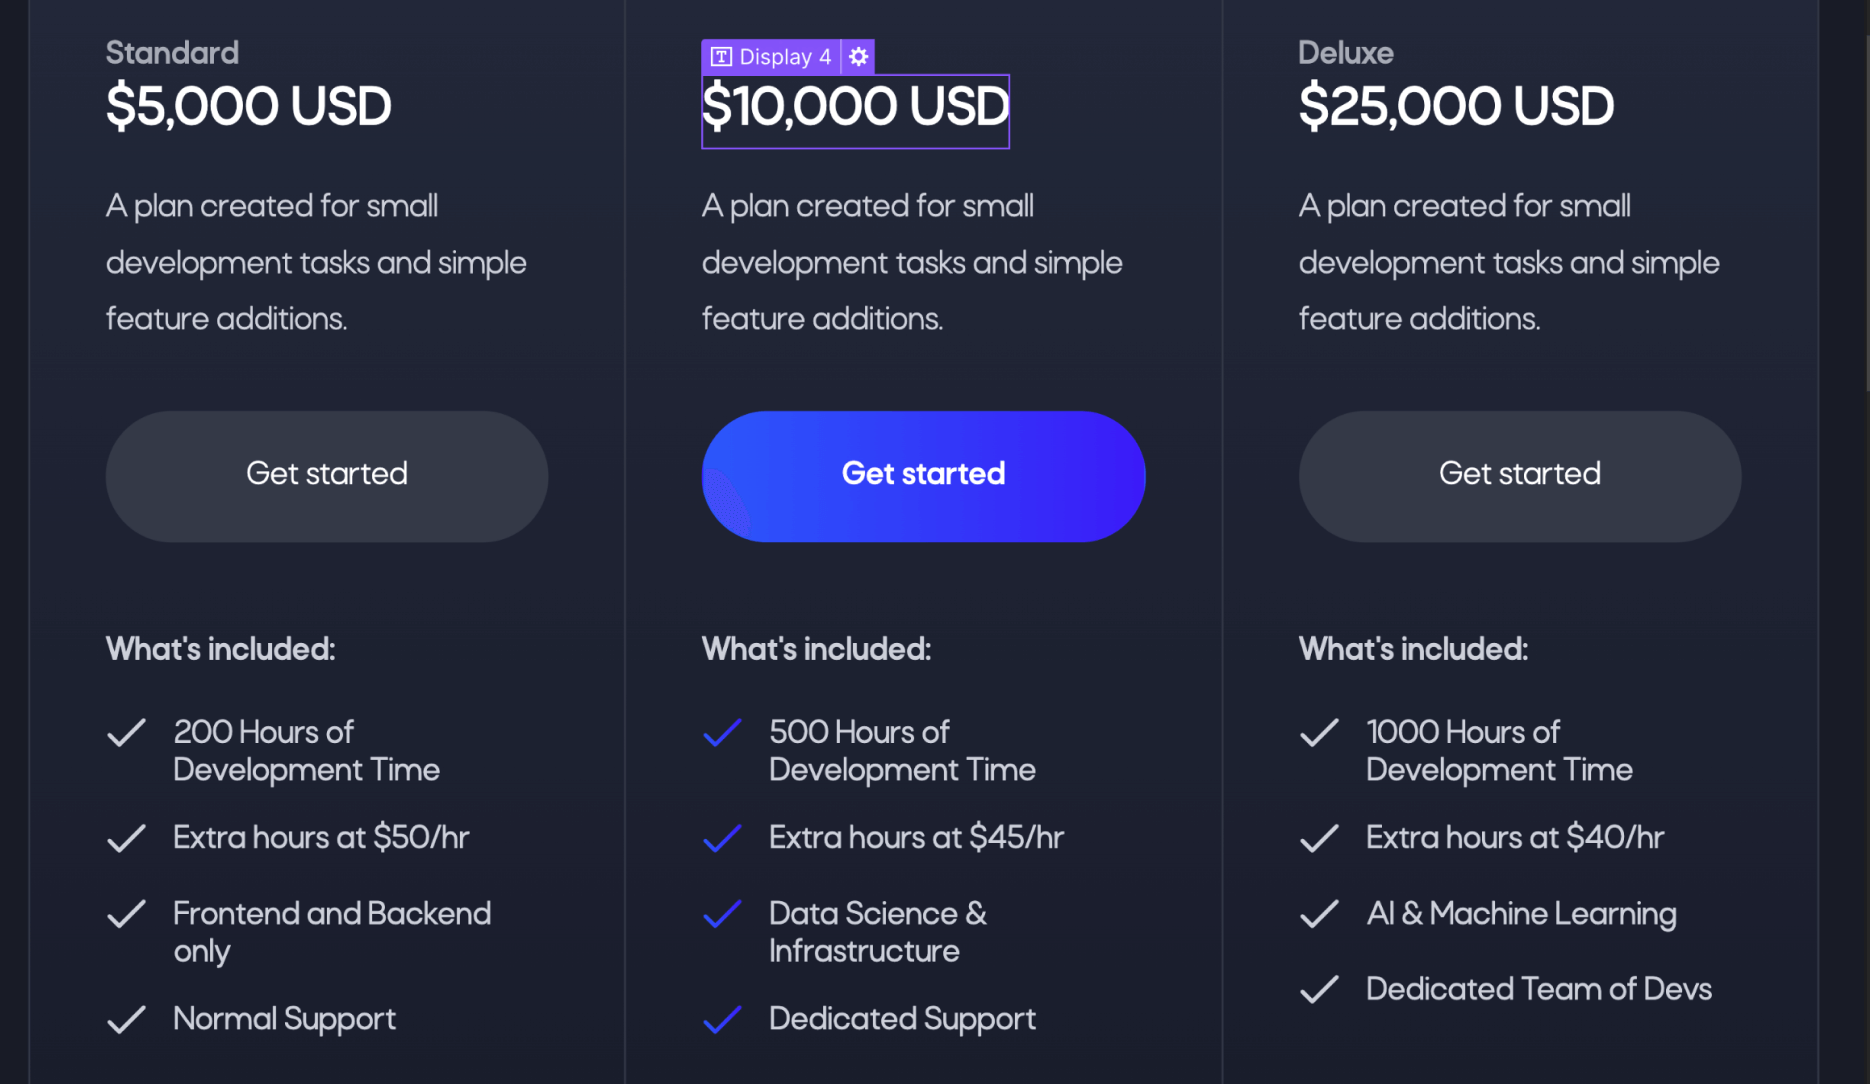Image resolution: width=1870 pixels, height=1084 pixels.
Task: Select the What's included heading in the middle column
Action: click(816, 649)
